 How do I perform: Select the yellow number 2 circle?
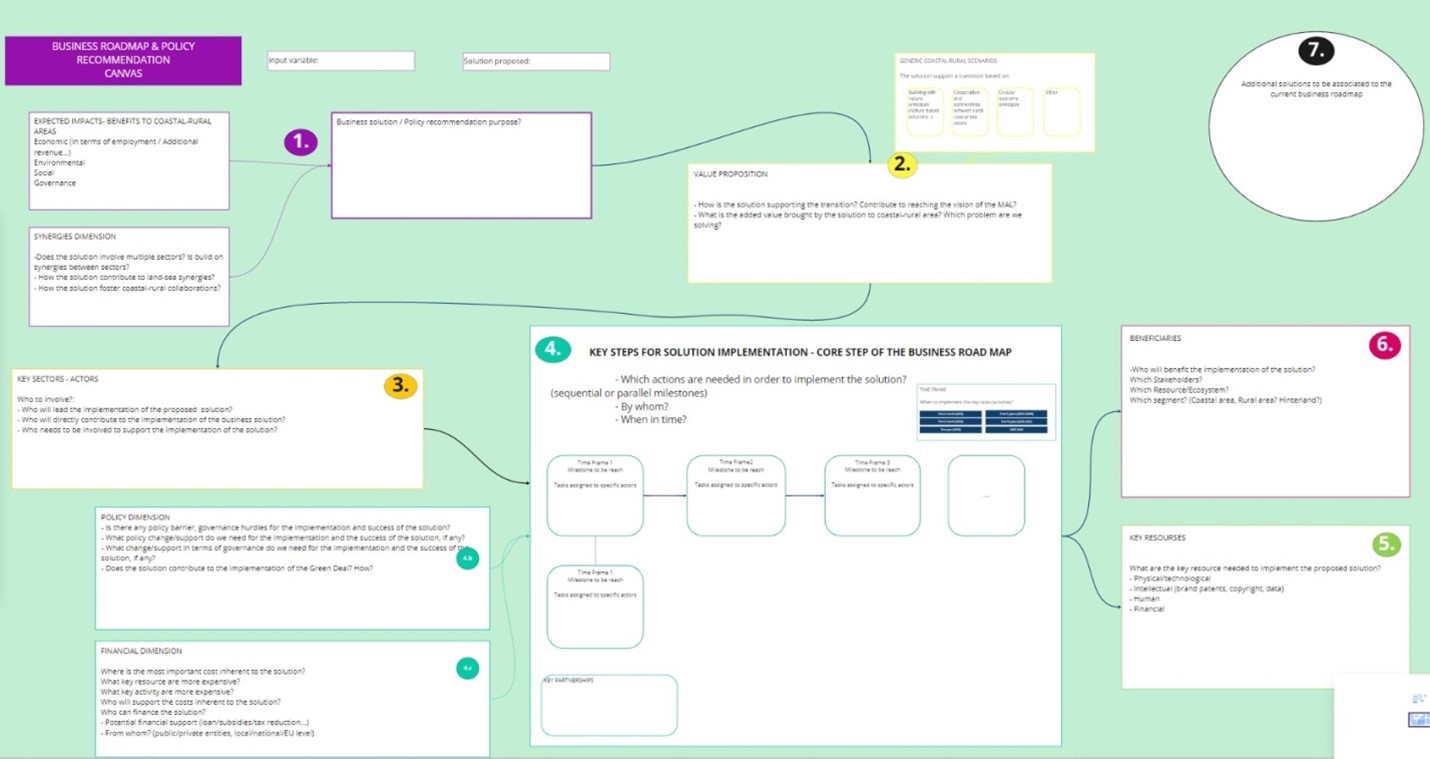coord(902,165)
